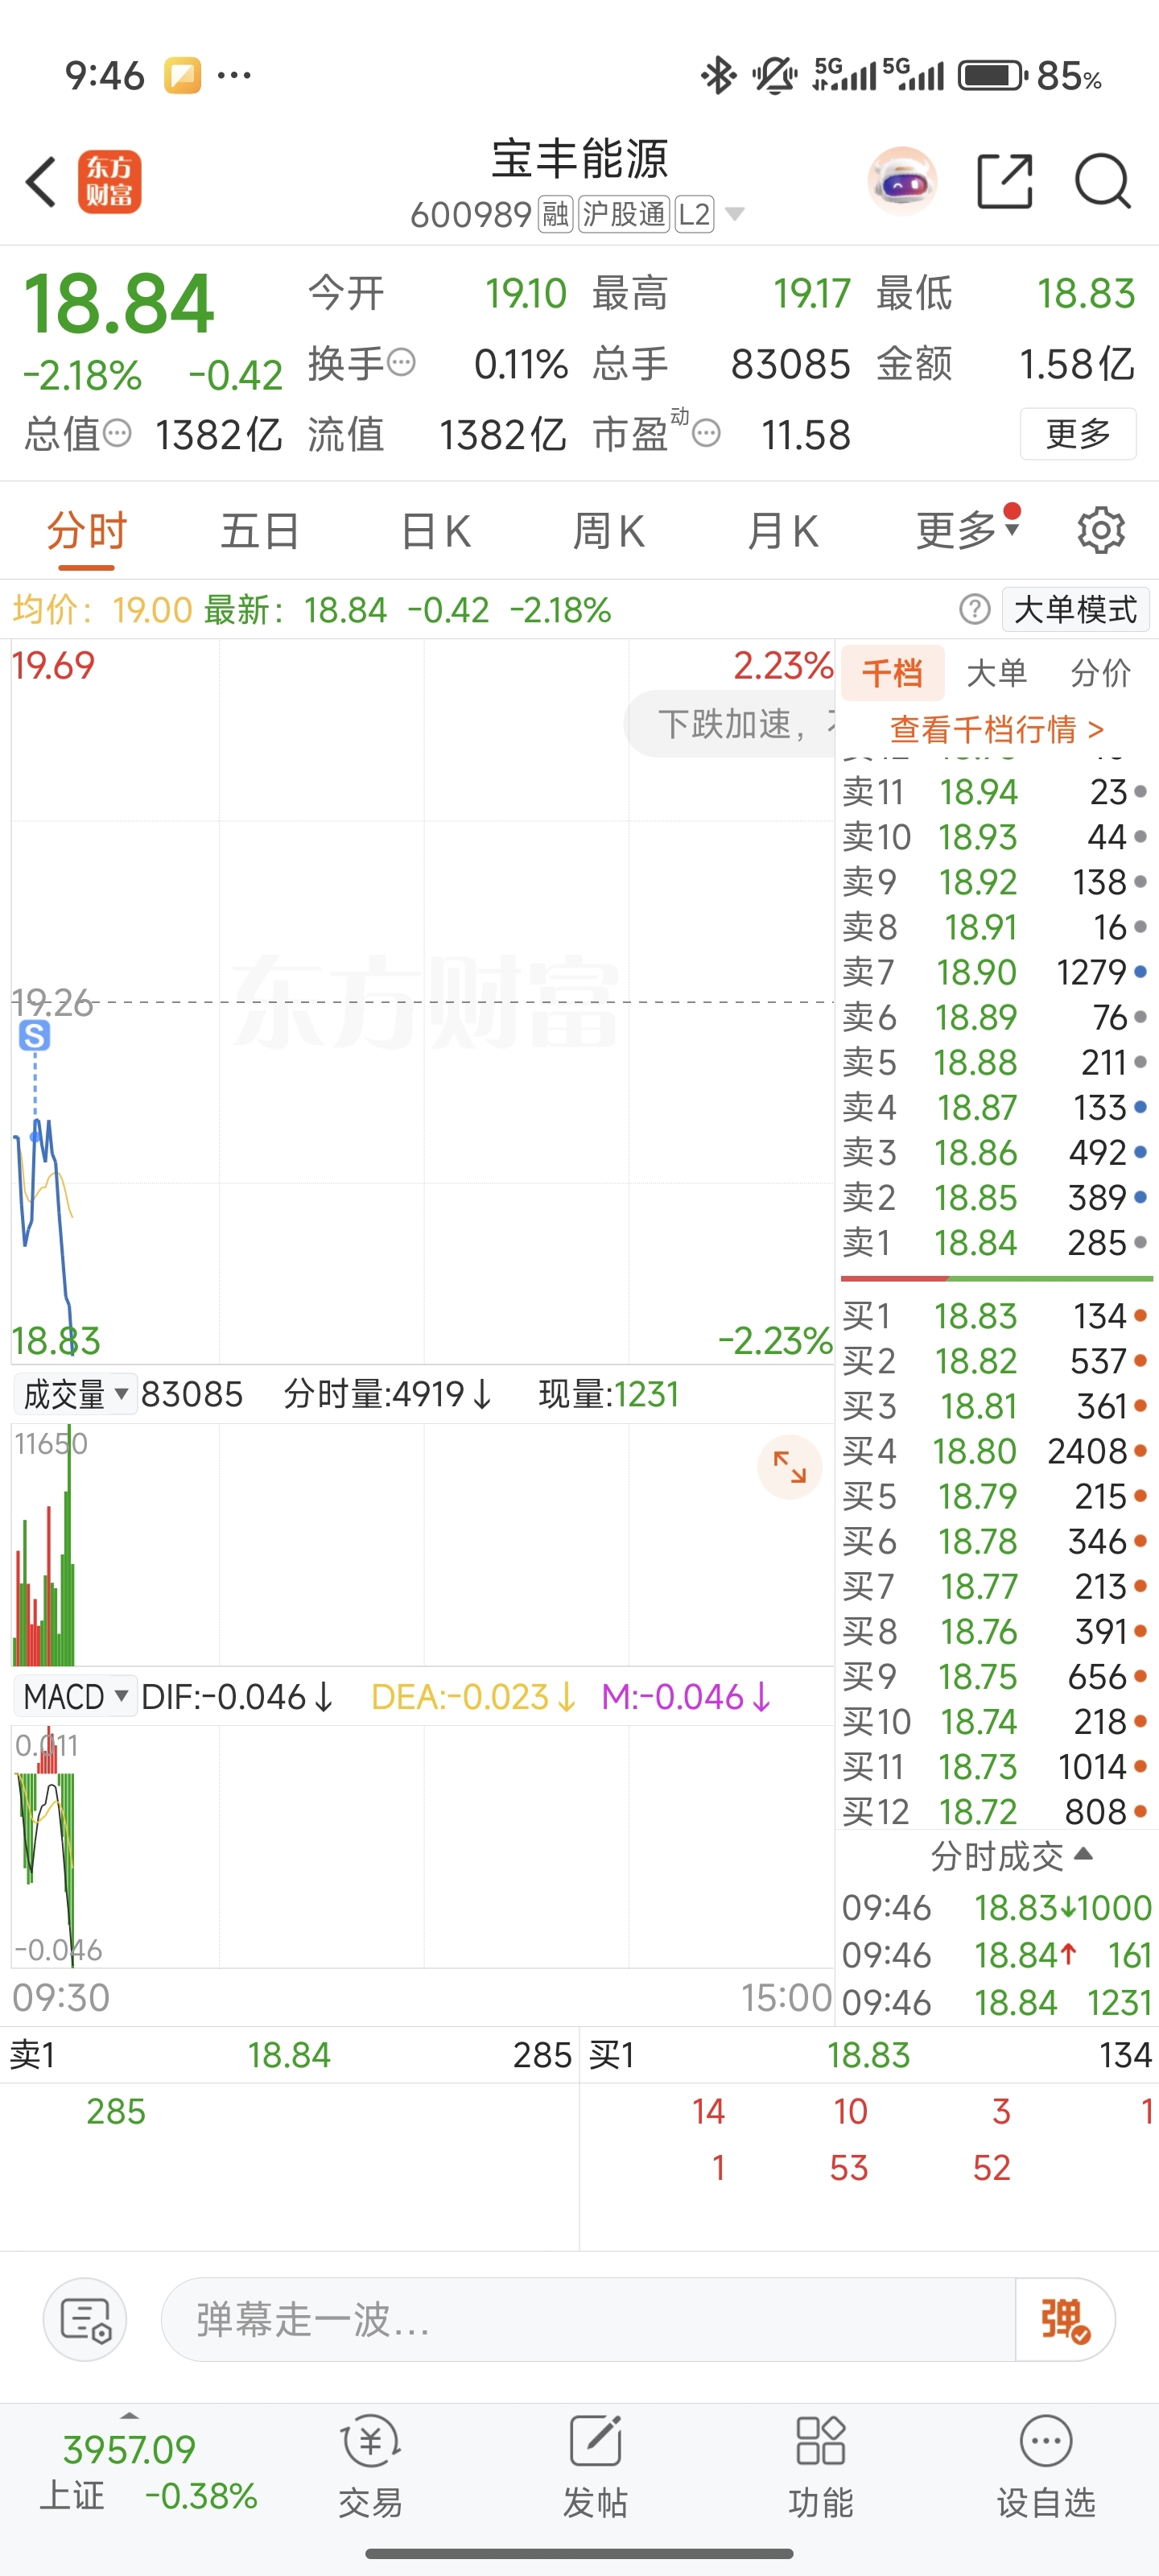Screen dimensions: 1159x2576
Task: Tap 上证 index 3957.09 ticker
Action: pos(148,2471)
